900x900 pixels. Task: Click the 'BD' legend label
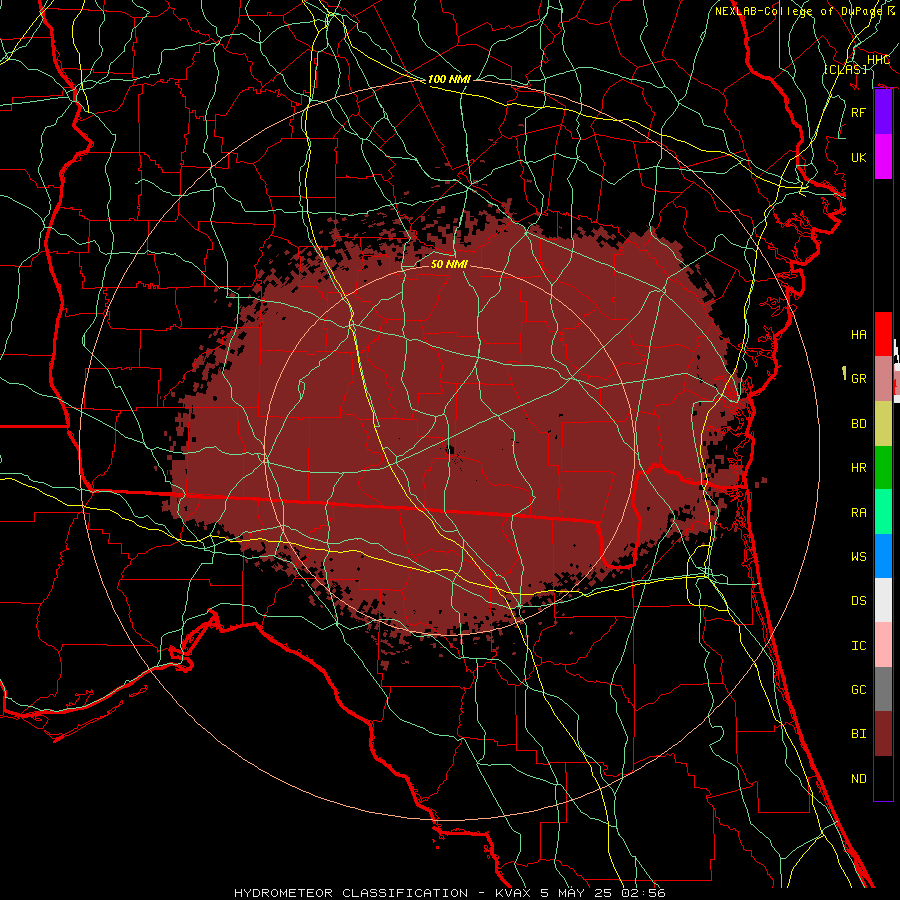point(858,424)
